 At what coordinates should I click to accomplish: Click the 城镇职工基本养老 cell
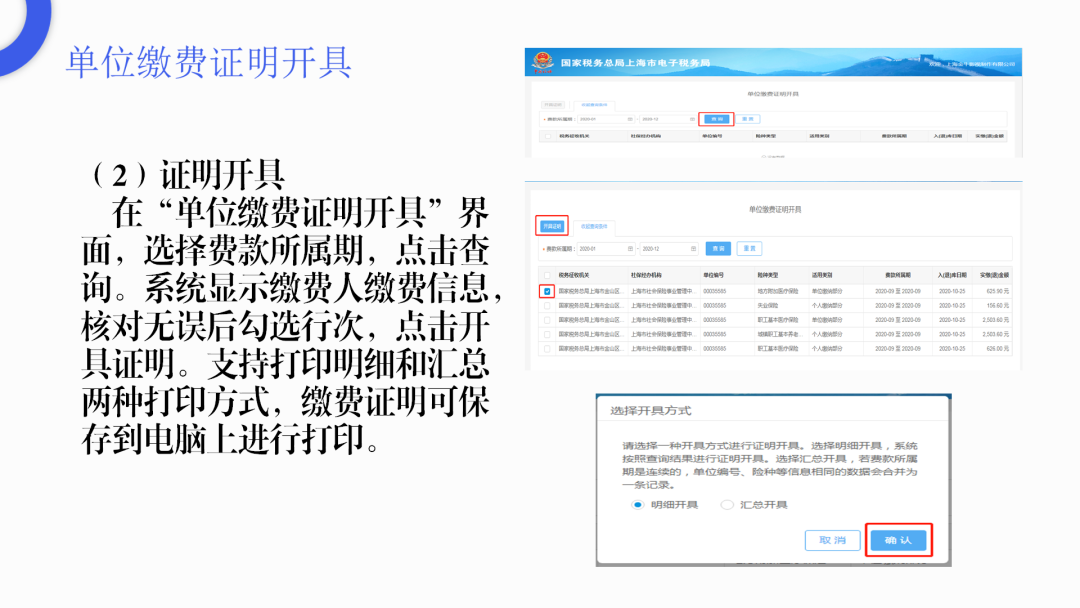click(778, 335)
